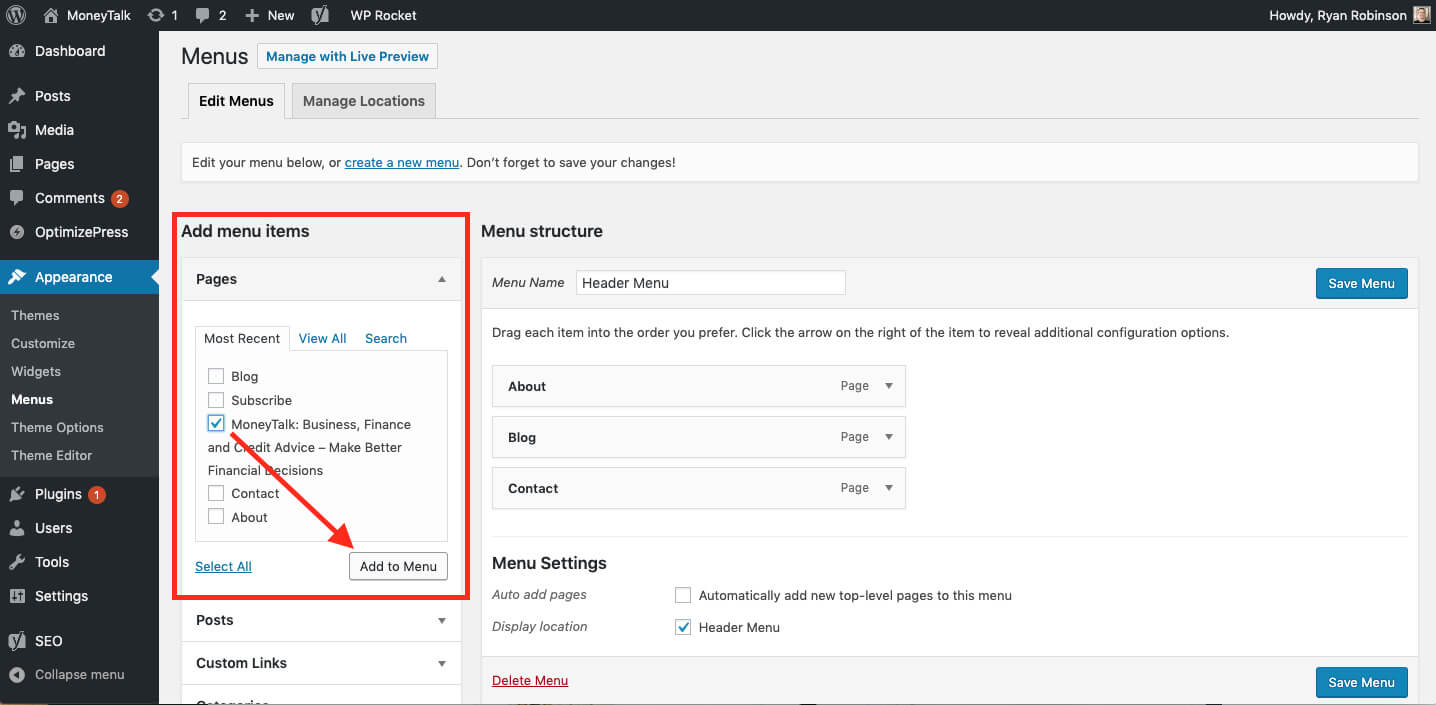Switch to the Manage Locations tab
Viewport: 1436px width, 705px height.
[x=363, y=101]
